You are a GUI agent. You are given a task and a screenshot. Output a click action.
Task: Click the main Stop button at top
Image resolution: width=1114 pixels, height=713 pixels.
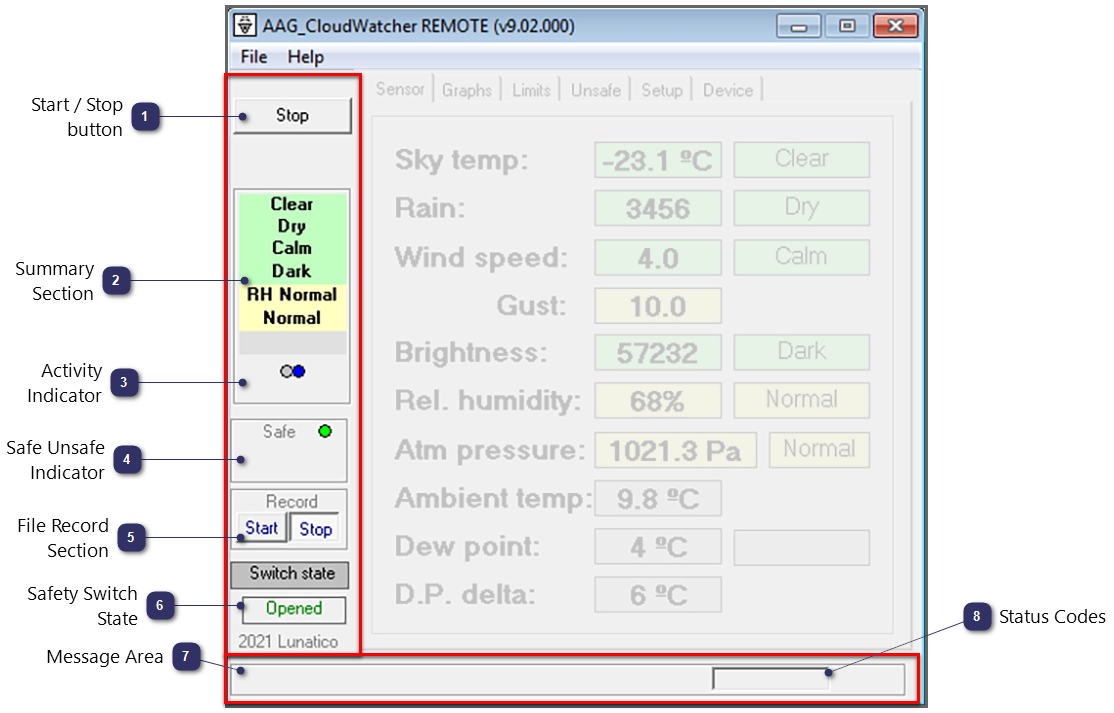click(x=292, y=116)
